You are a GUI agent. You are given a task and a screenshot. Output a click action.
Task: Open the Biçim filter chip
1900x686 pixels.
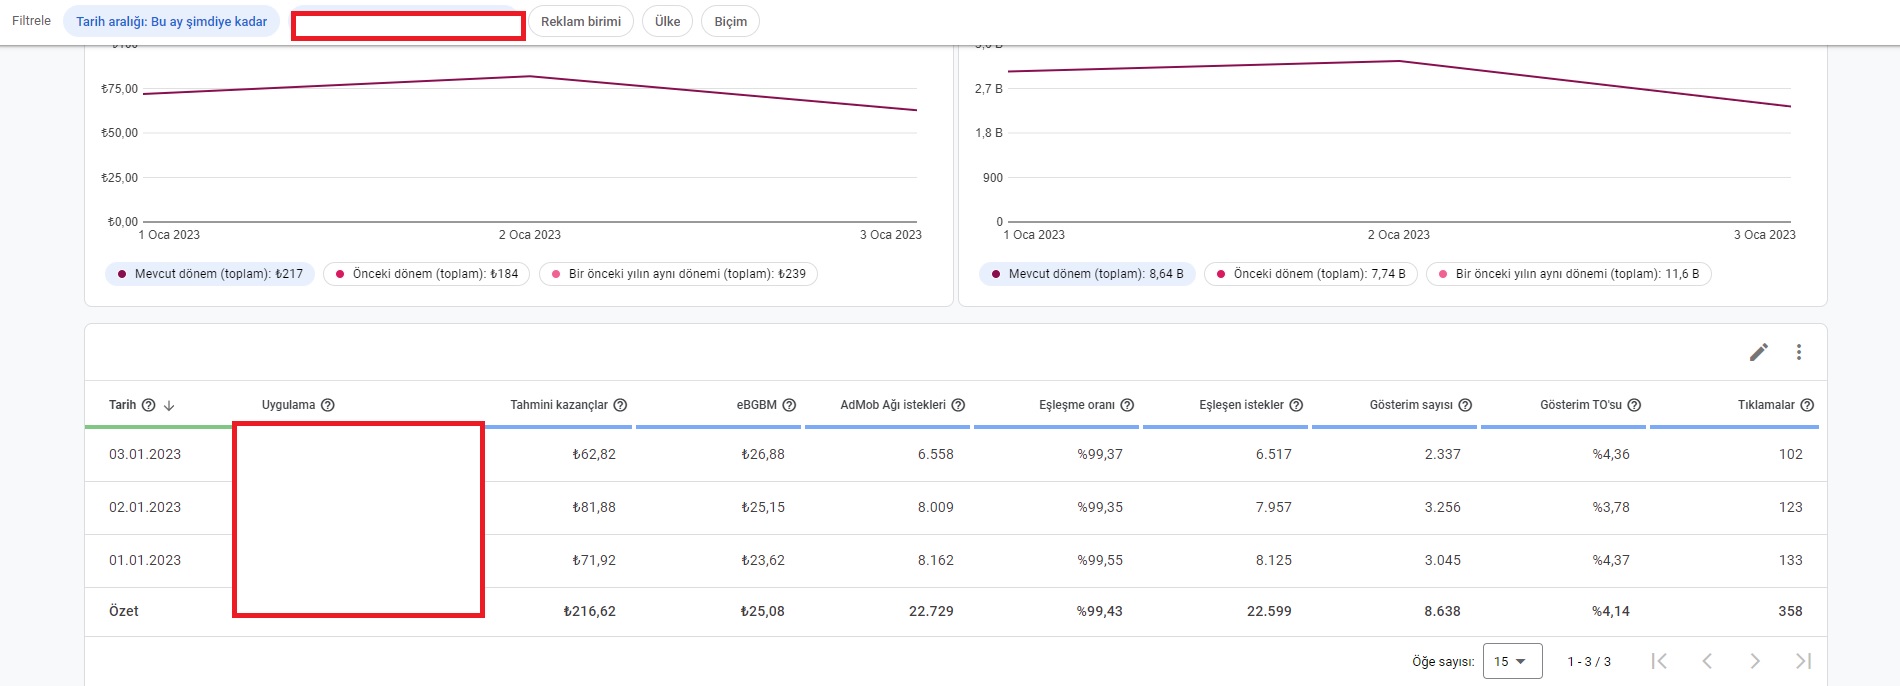(x=730, y=21)
